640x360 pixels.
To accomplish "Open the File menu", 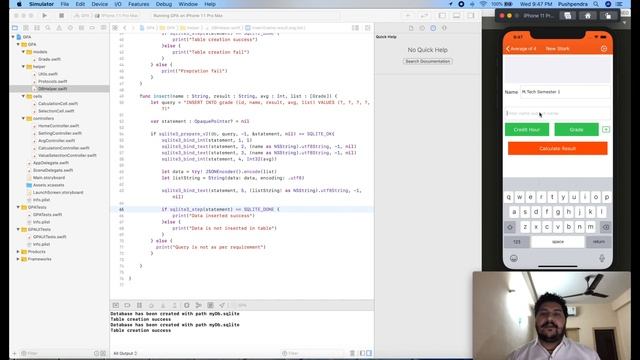I will pos(64,4).
